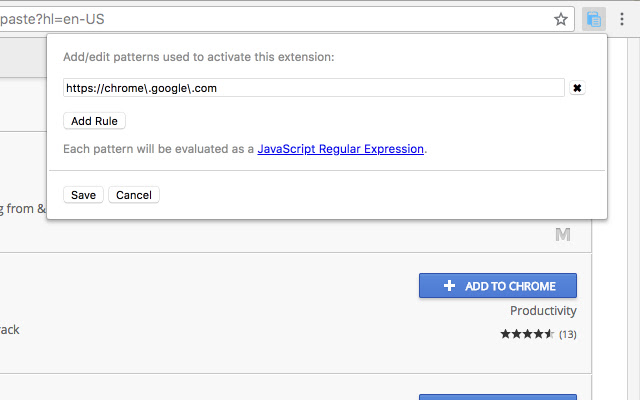Open the JavaScript Regular Expression link
The image size is (640, 400).
tap(341, 149)
